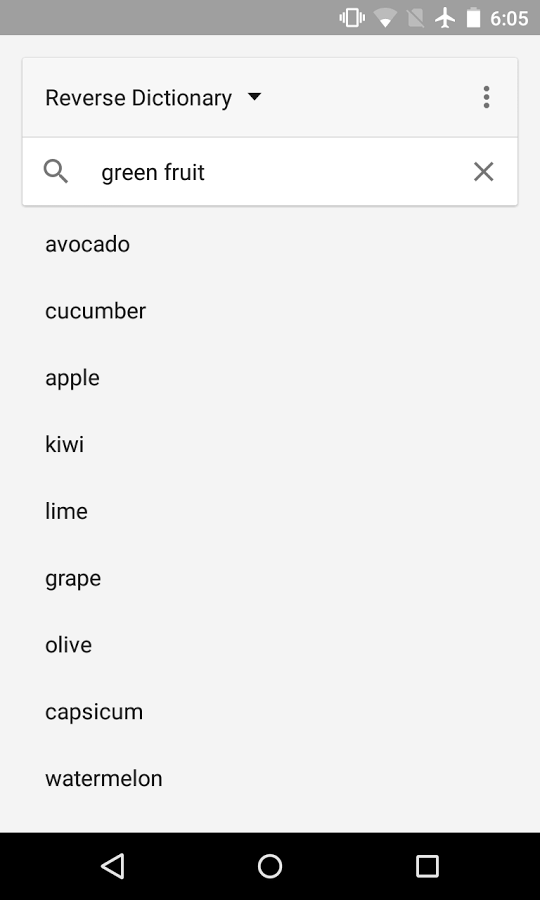
Task: Clear the search text with the X
Action: 483,172
